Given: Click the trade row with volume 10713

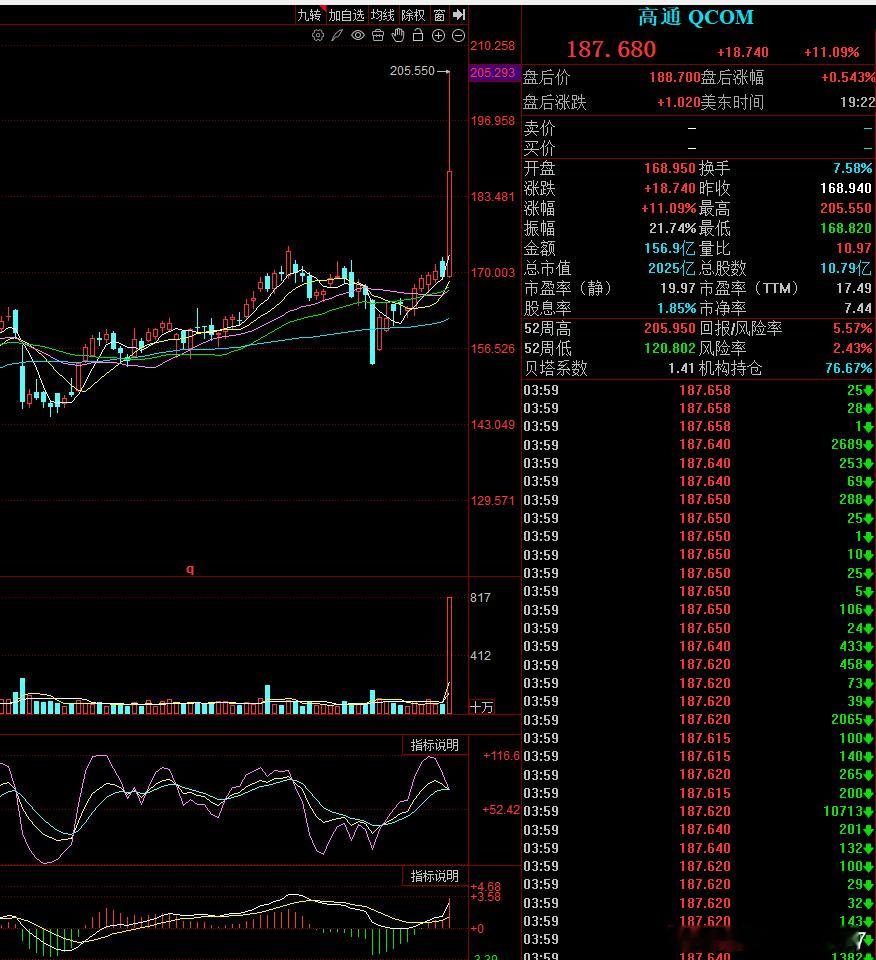Looking at the screenshot, I should pos(698,811).
